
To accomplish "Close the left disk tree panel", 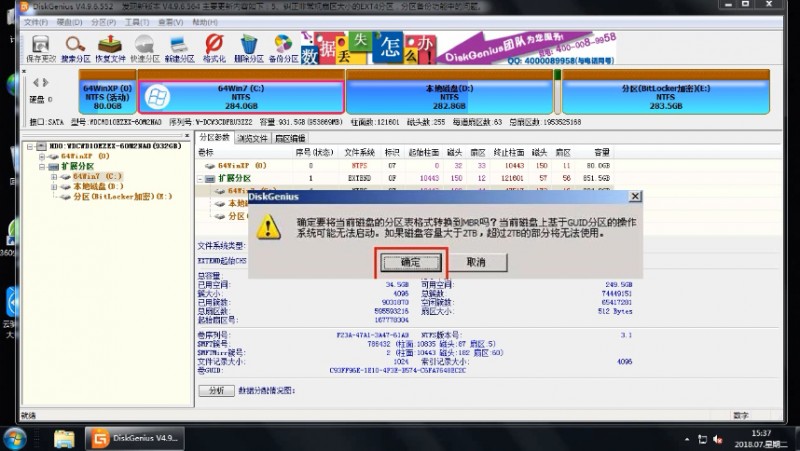I will pyautogui.click(x=187, y=136).
